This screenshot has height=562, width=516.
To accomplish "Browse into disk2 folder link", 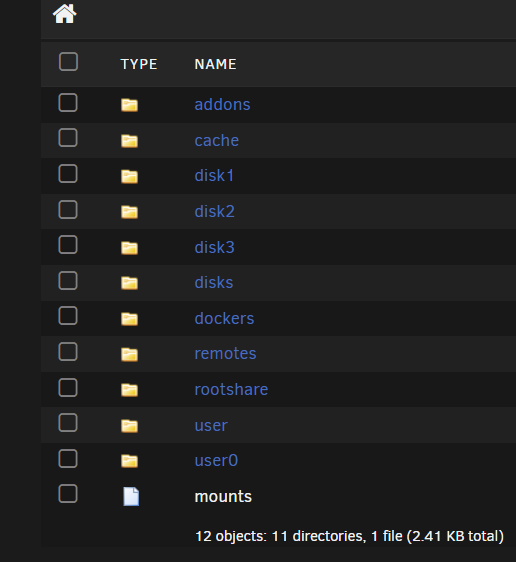I will [214, 211].
